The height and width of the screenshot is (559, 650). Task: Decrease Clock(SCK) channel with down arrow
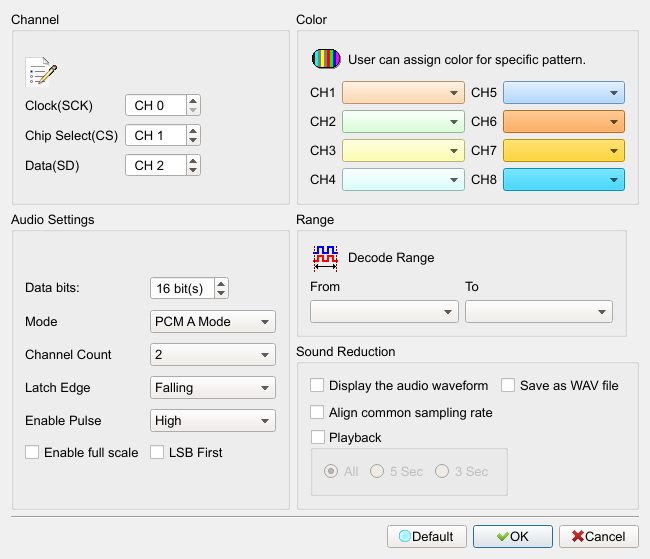point(193,110)
